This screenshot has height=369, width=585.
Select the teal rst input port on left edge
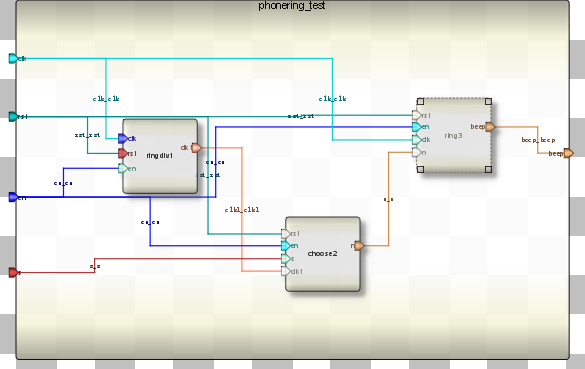(13, 116)
